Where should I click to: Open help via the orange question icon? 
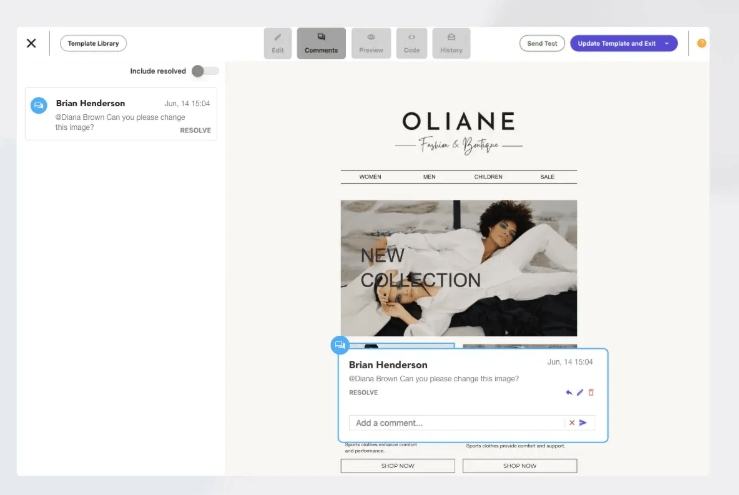click(x=701, y=43)
